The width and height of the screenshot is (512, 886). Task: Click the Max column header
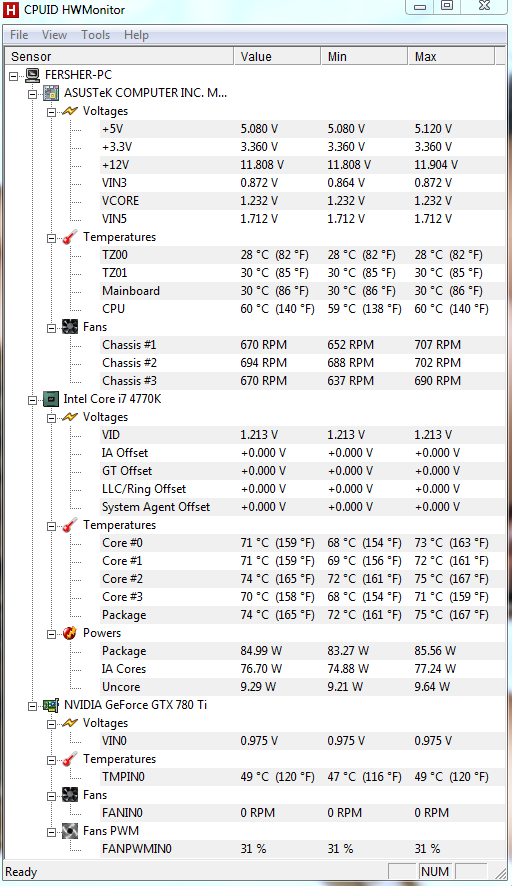[x=451, y=57]
